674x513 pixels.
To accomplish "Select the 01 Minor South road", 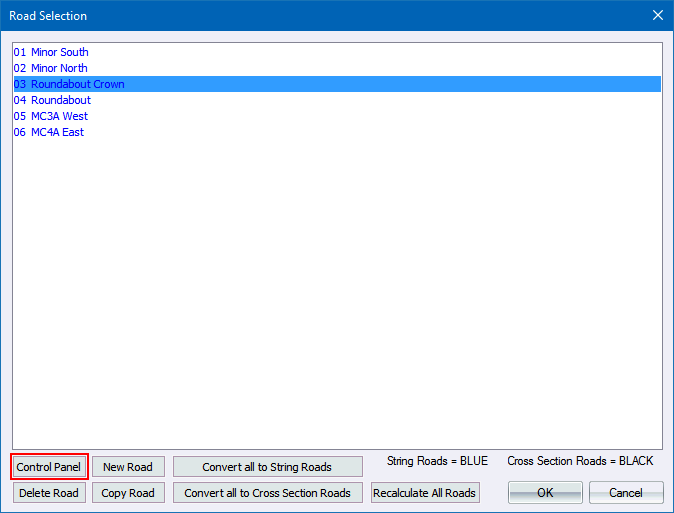I will tap(51, 52).
